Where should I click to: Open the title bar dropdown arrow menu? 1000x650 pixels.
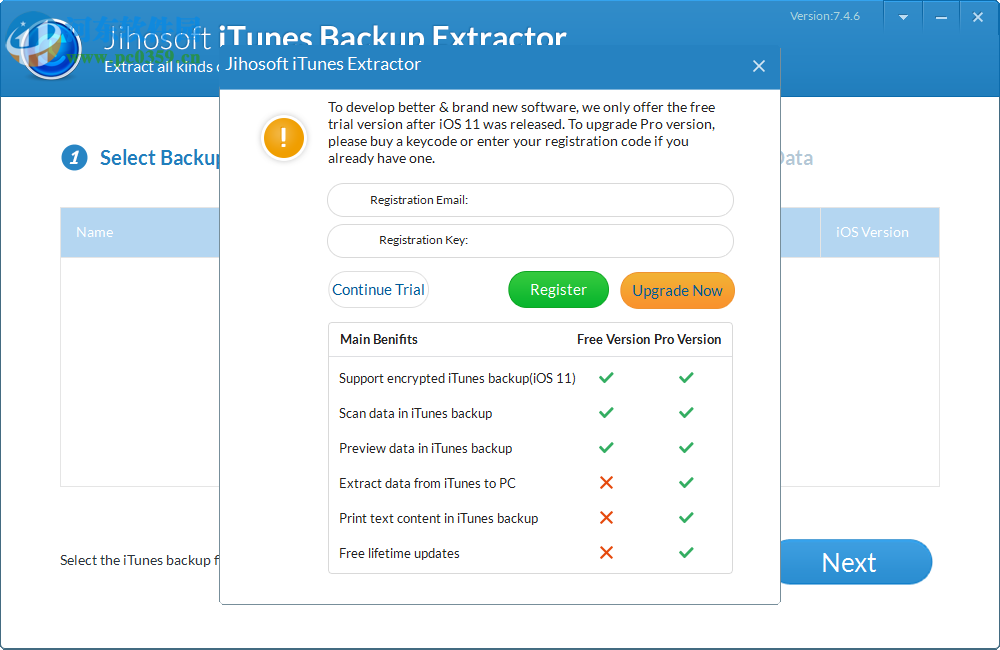[903, 16]
